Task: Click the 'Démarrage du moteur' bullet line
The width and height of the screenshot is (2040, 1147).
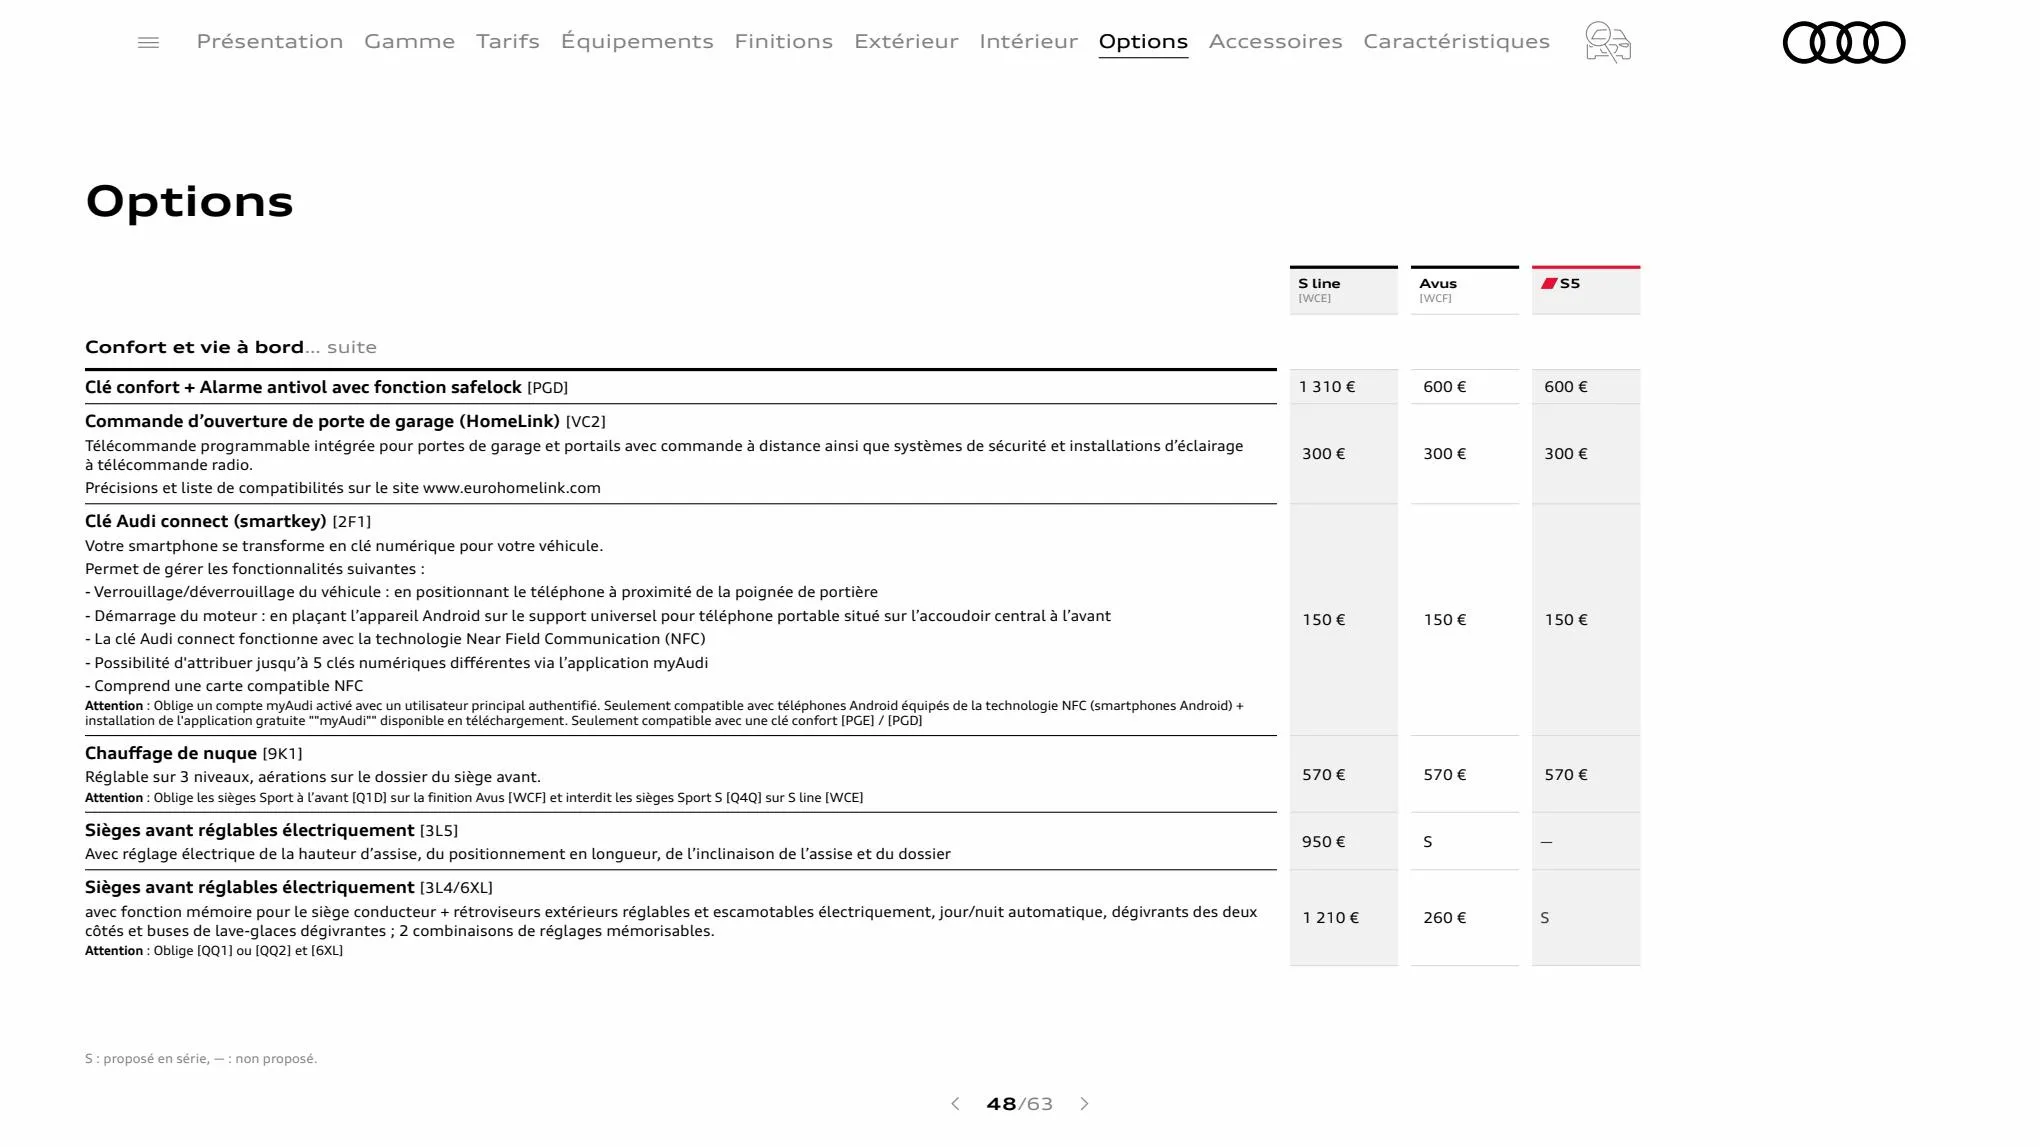Action: coord(598,616)
